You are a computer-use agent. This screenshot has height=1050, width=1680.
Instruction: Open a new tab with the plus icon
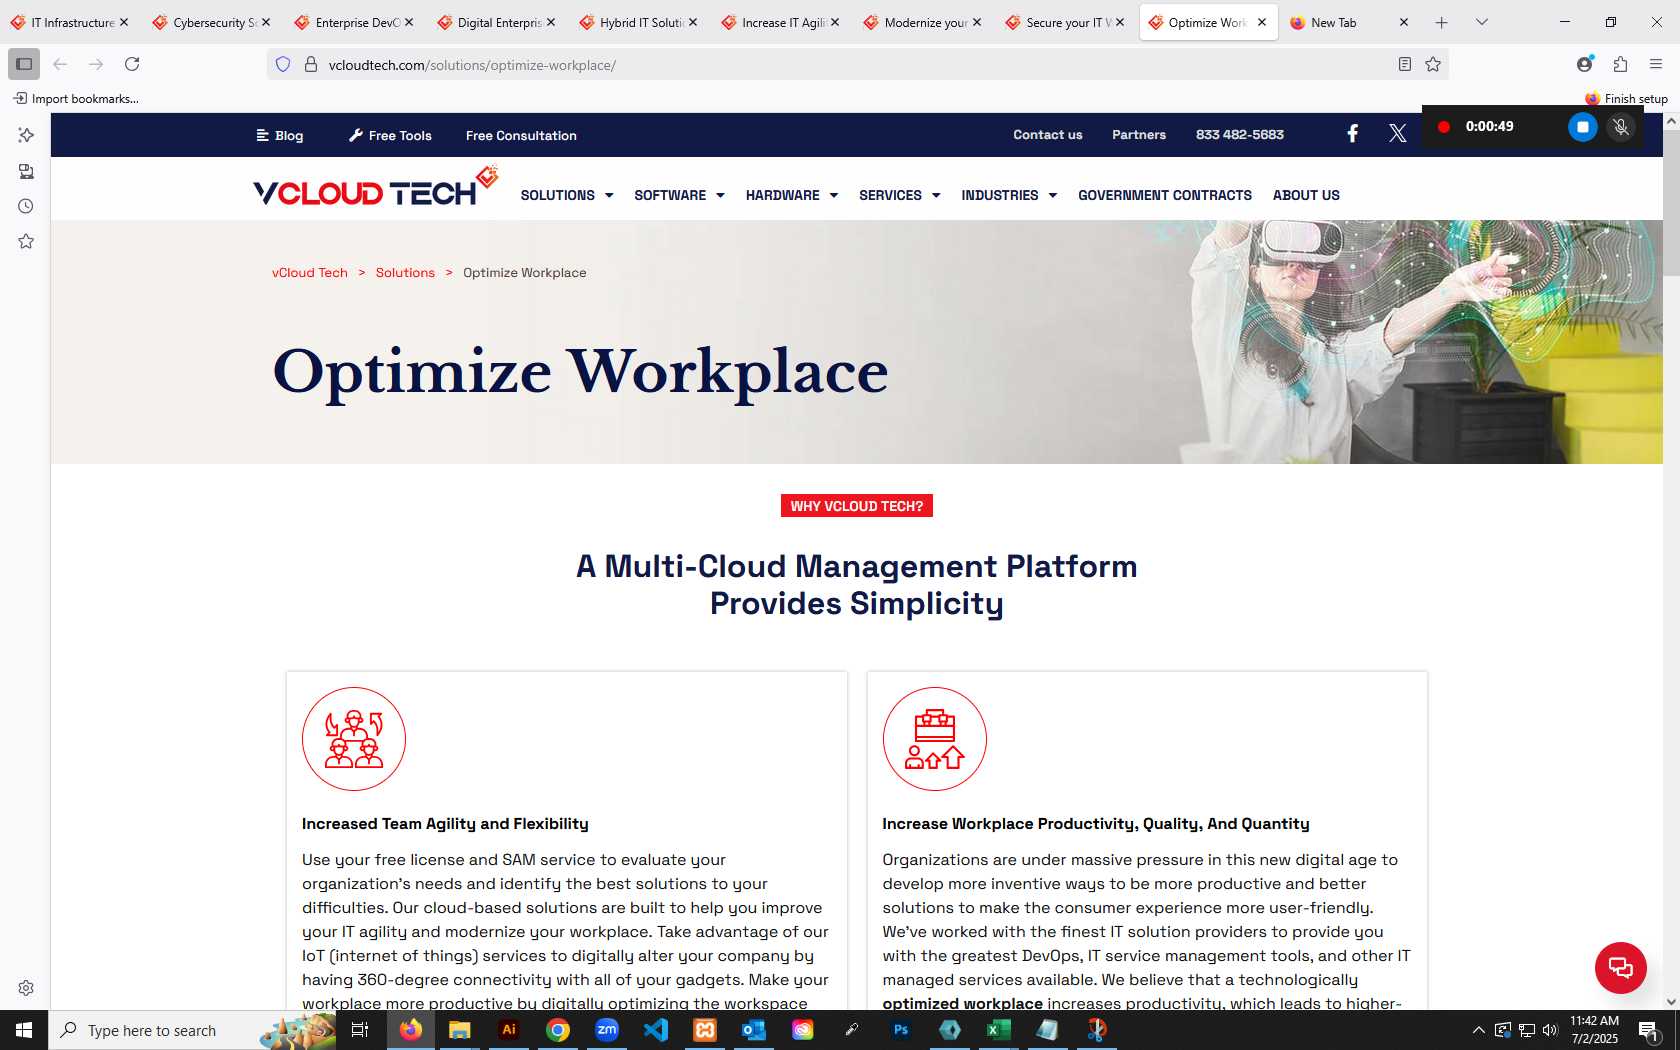[1441, 22]
